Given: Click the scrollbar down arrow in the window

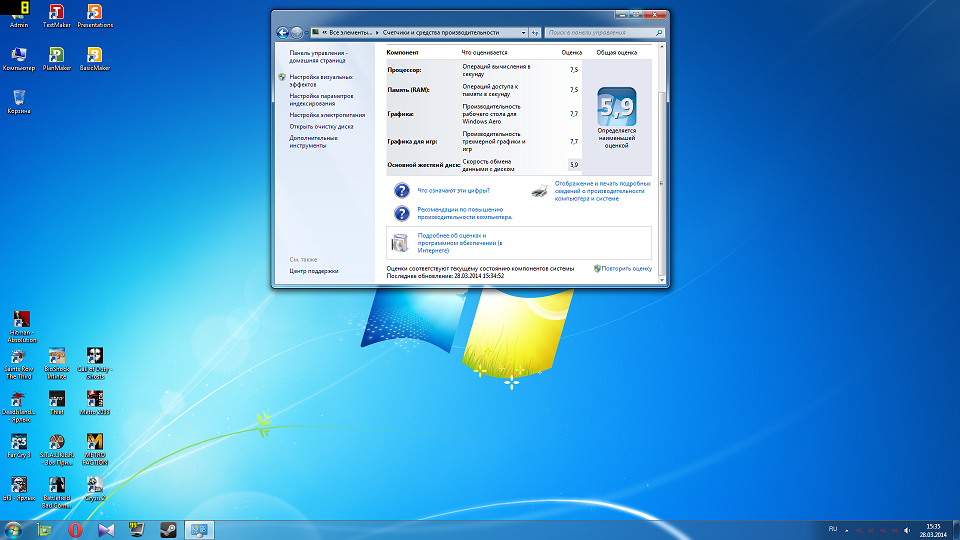Looking at the screenshot, I should pyautogui.click(x=661, y=280).
